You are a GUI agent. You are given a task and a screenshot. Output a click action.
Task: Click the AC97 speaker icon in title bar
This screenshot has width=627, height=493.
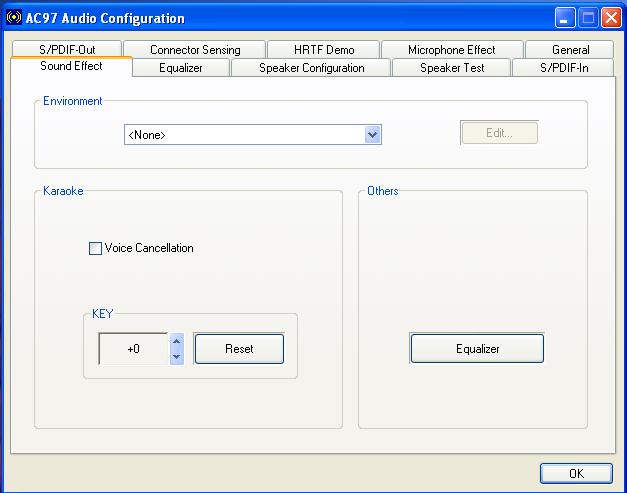click(13, 18)
